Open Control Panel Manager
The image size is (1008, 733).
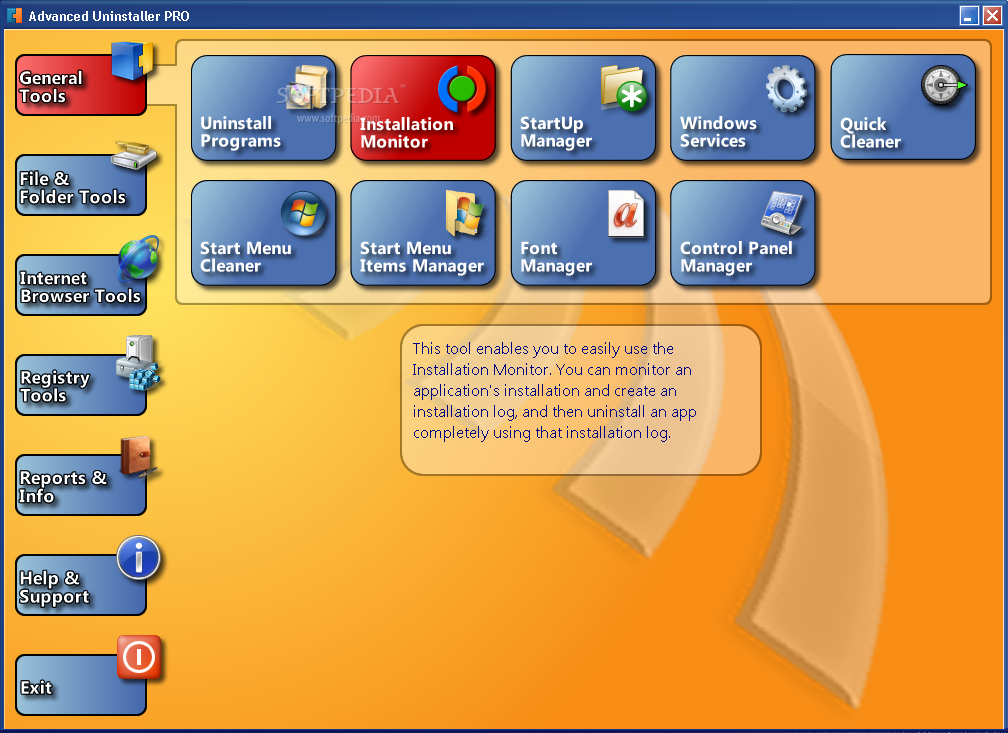pos(742,233)
